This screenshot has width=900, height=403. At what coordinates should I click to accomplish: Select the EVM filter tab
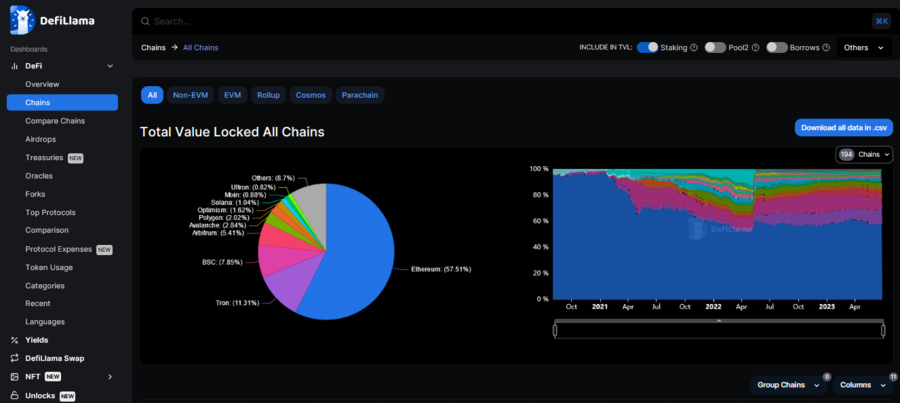[232, 95]
